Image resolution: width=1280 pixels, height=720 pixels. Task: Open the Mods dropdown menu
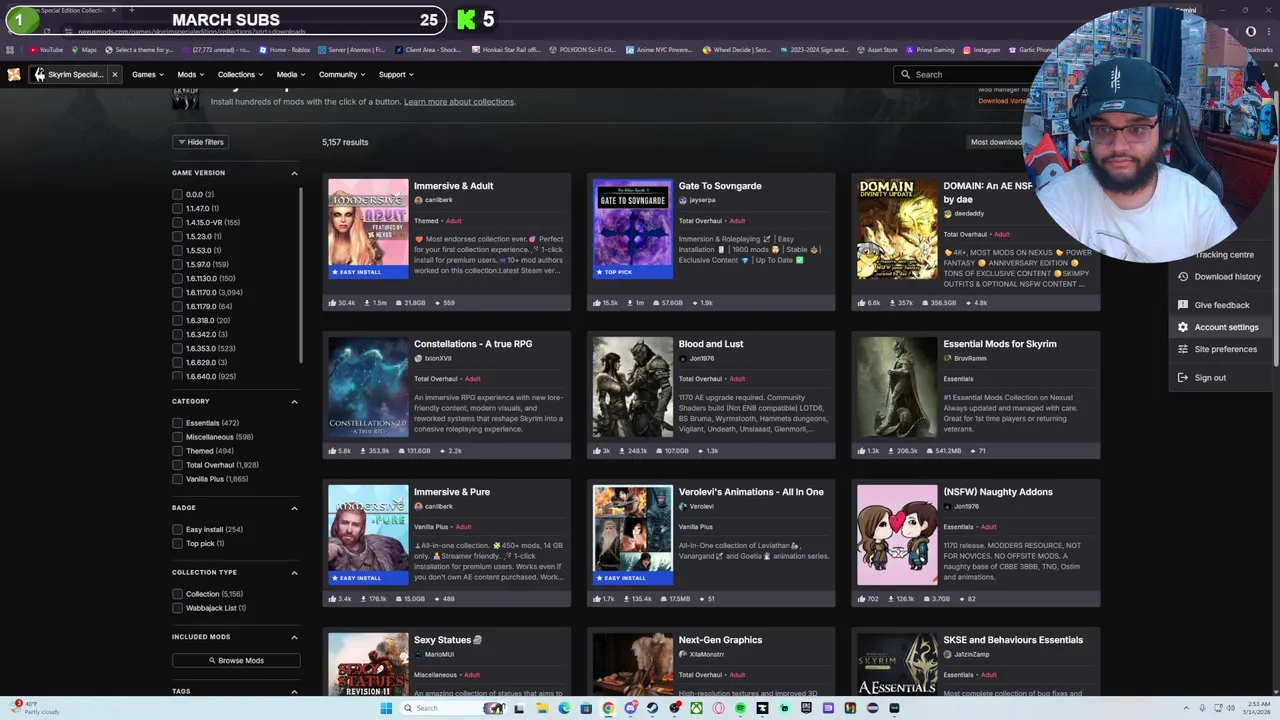(x=190, y=74)
